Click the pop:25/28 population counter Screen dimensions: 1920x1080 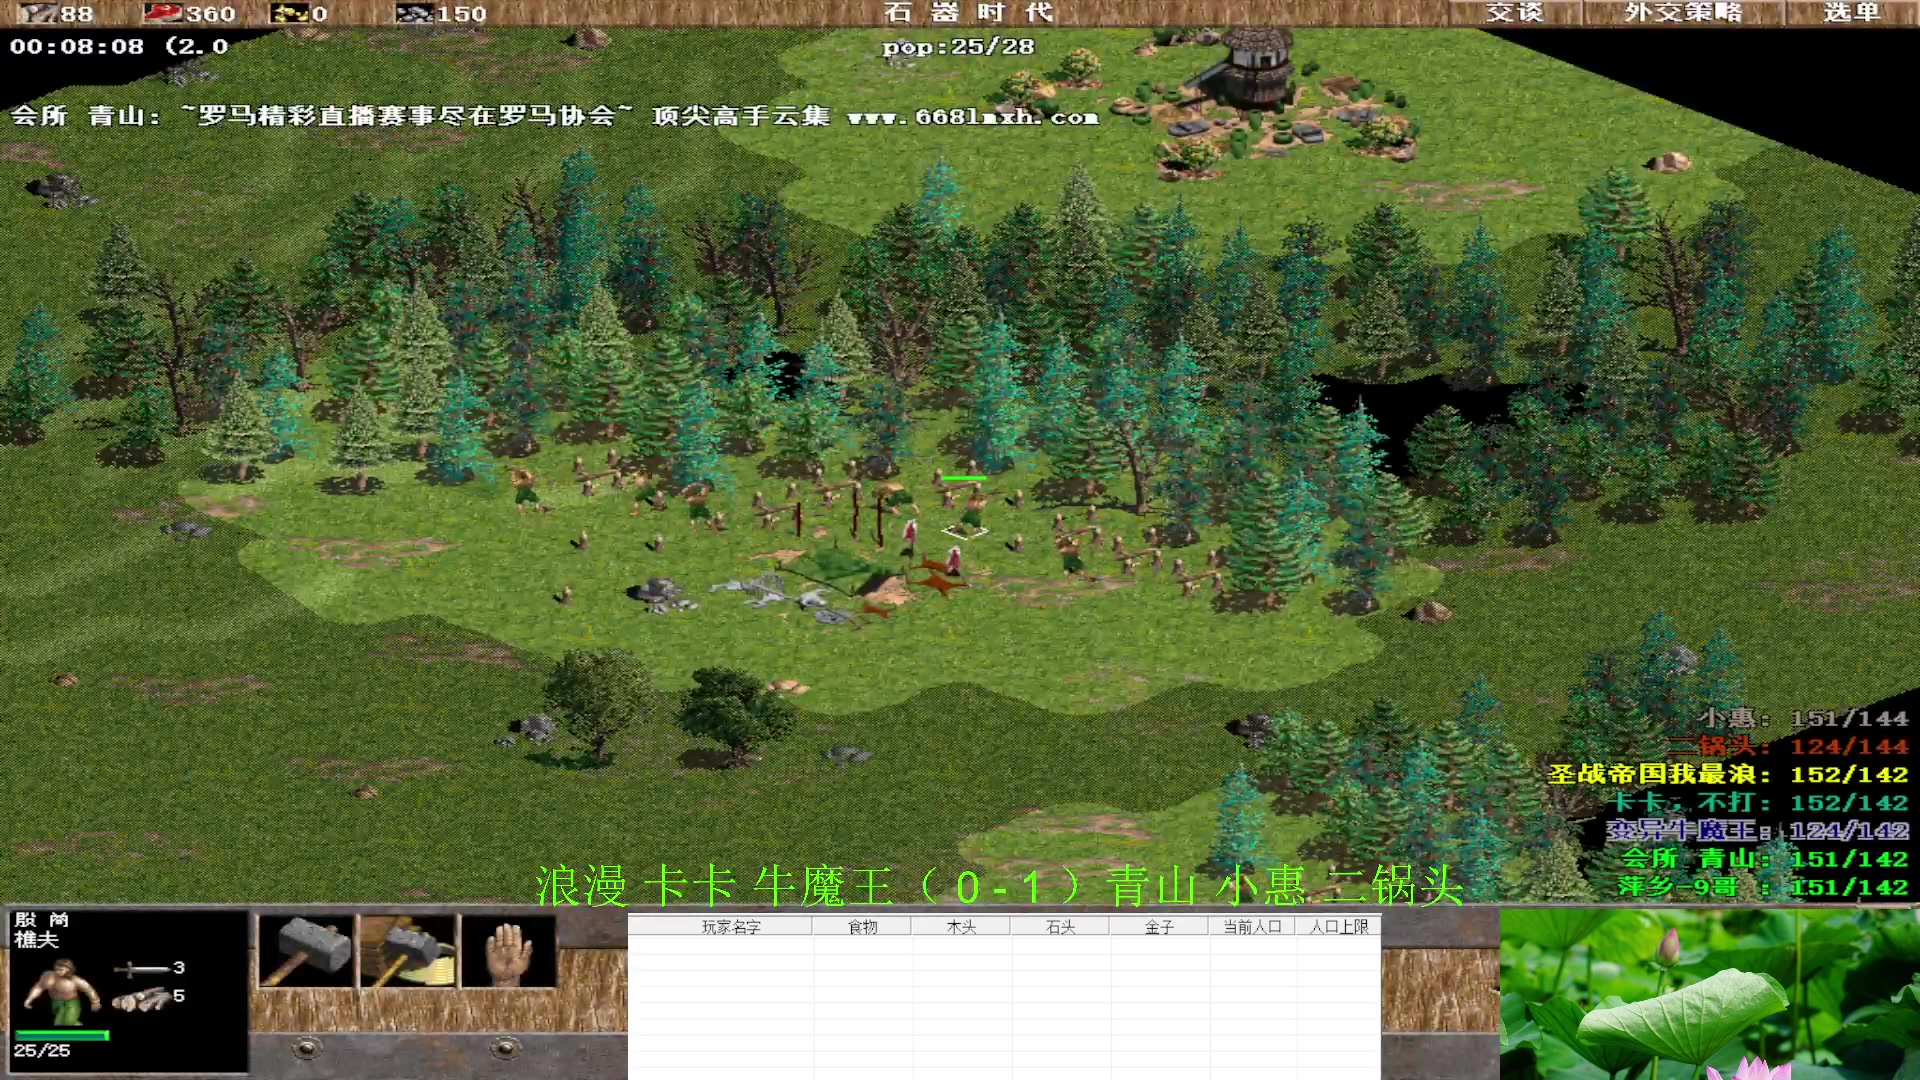click(958, 47)
